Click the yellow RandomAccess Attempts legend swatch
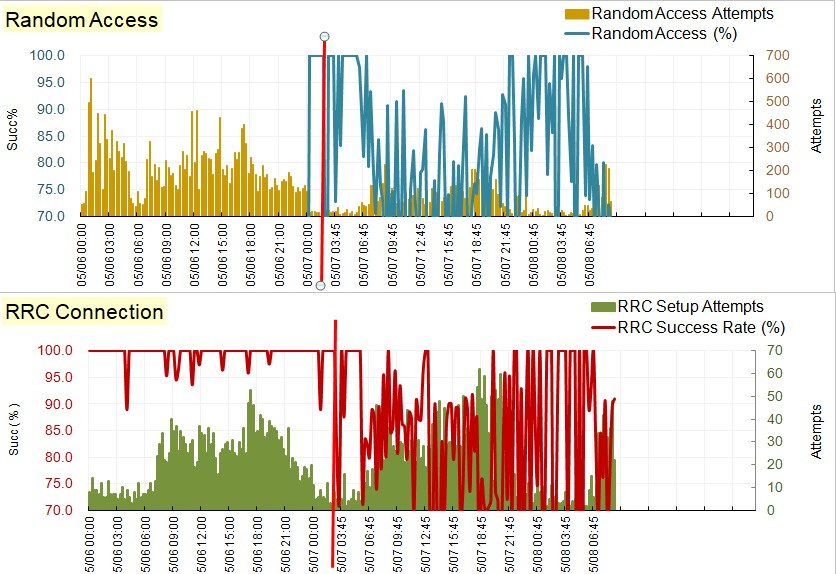 coord(577,14)
